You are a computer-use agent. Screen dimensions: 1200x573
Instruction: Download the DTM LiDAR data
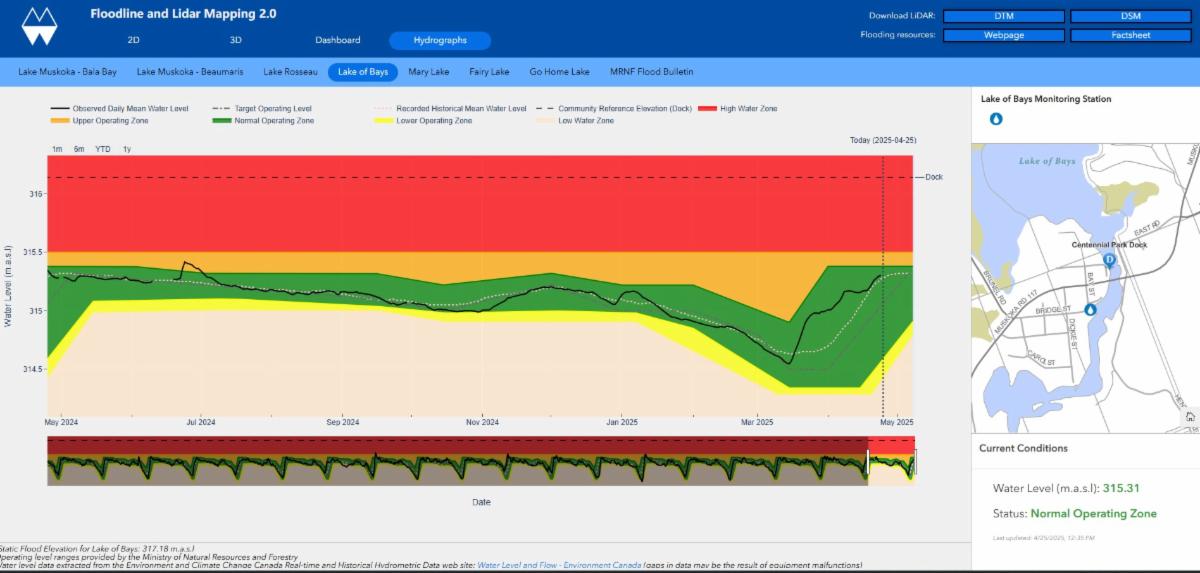click(1001, 16)
